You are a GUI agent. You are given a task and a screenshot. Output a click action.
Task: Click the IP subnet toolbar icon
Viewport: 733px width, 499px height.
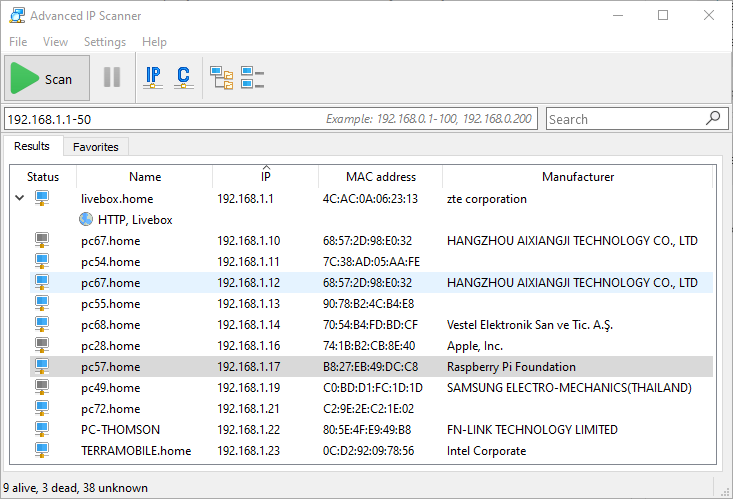(x=153, y=78)
